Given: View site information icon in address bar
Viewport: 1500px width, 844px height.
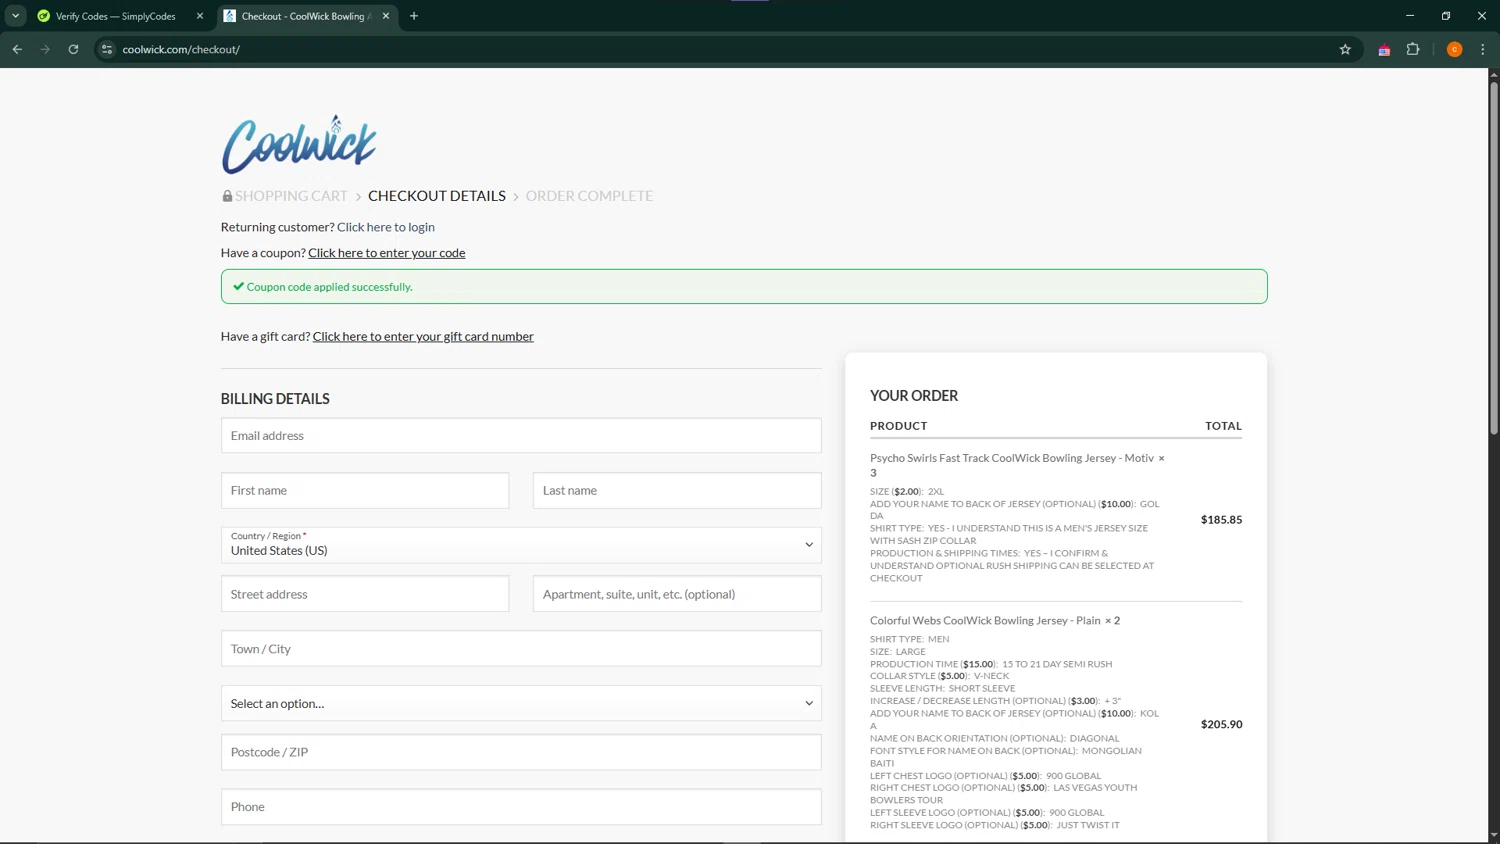Looking at the screenshot, I should pos(107,49).
